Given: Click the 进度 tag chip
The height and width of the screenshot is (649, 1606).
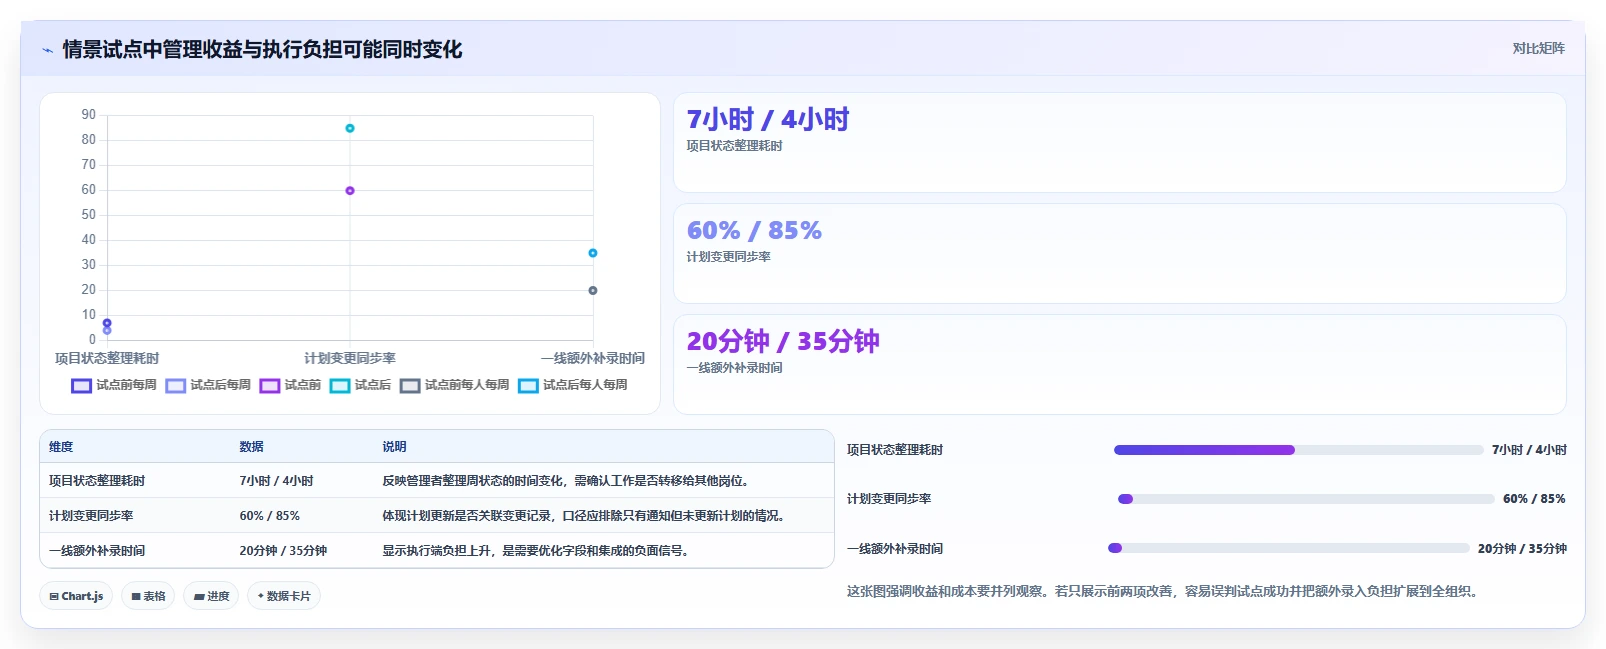Looking at the screenshot, I should coord(211,596).
